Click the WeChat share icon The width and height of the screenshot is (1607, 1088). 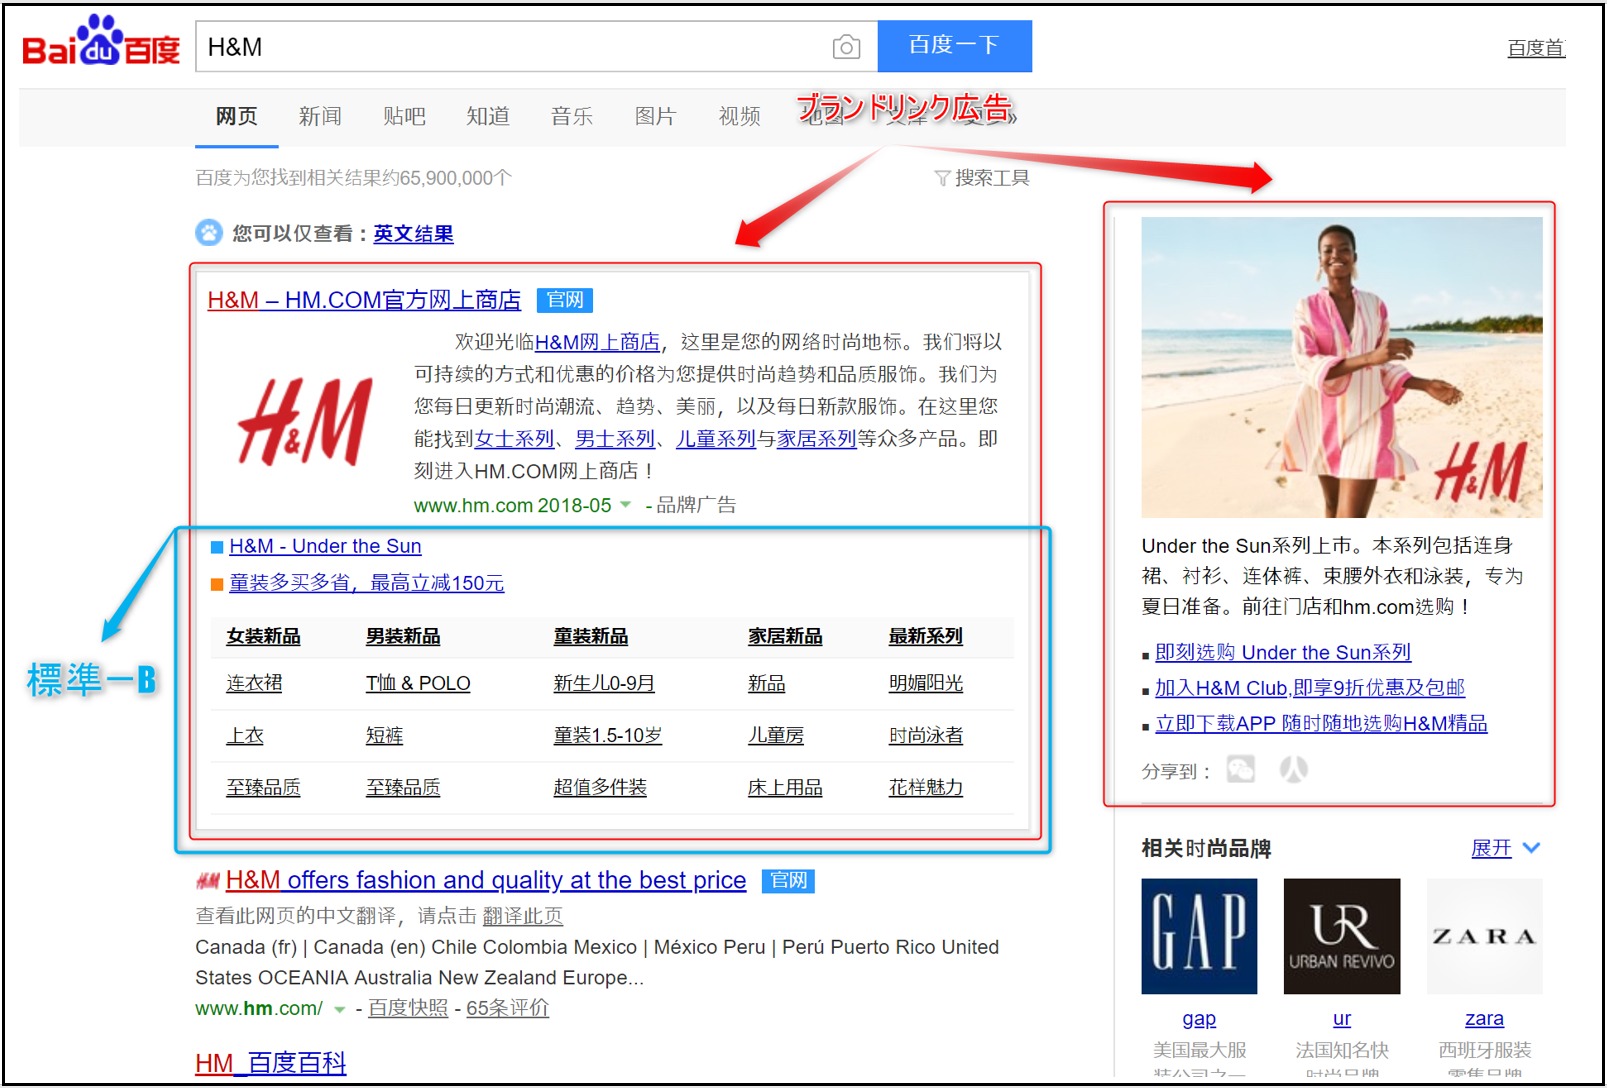1240,769
